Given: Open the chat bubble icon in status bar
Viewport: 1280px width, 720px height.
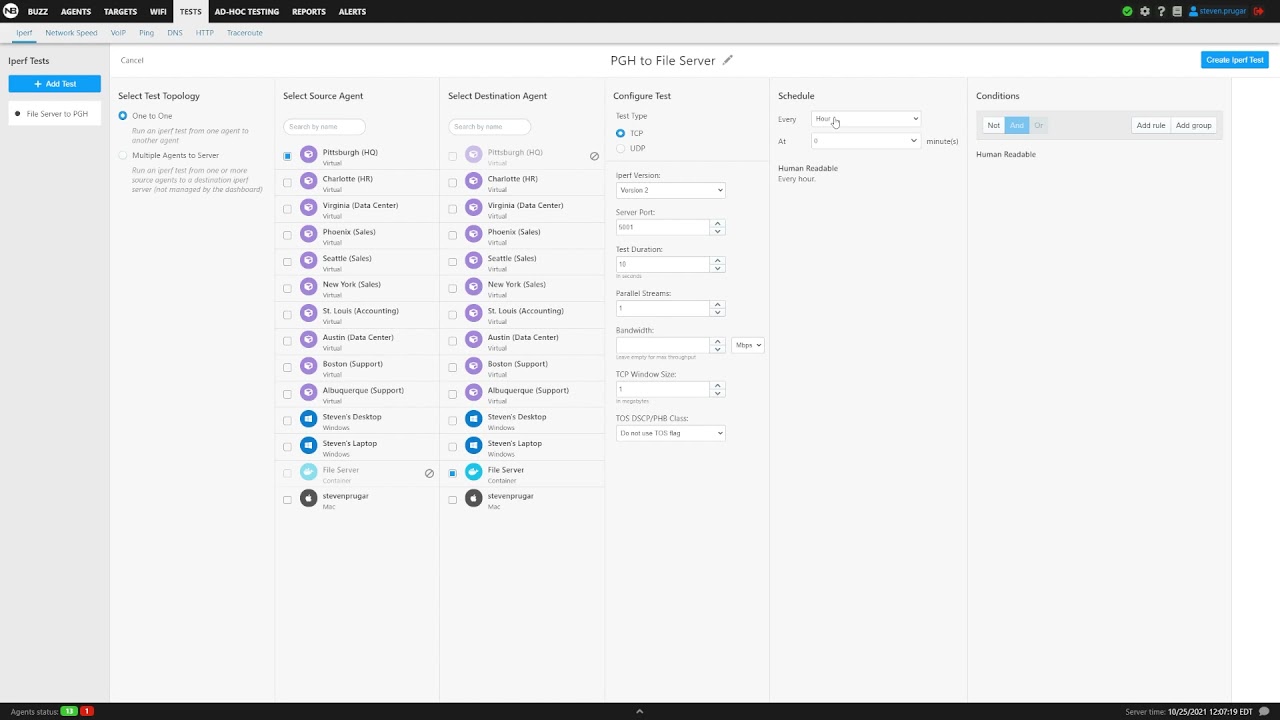Looking at the screenshot, I should point(1264,711).
